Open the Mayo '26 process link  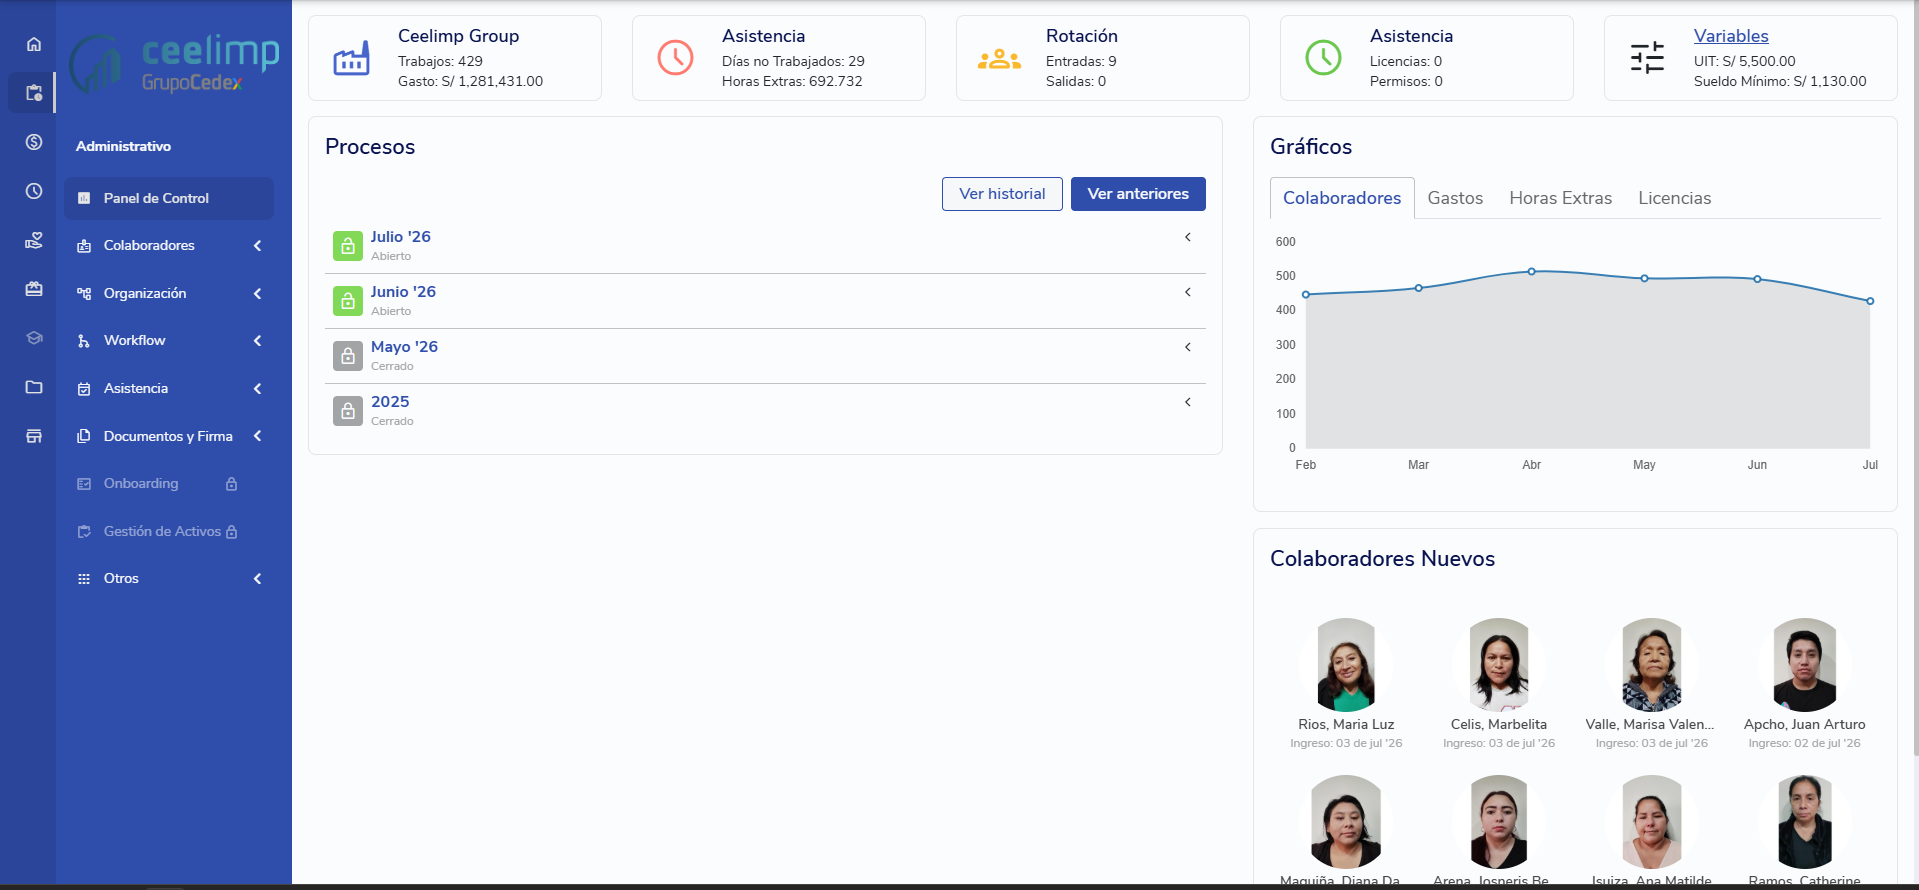point(404,347)
